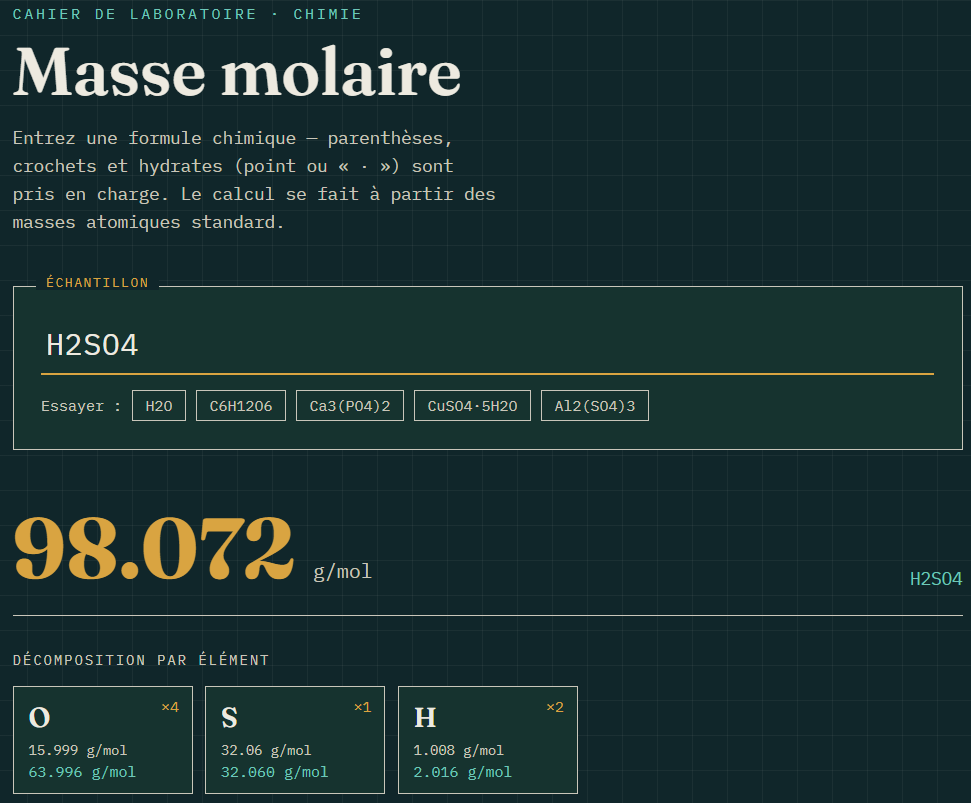Click the Décomposition par élément heading
Image resolution: width=971 pixels, height=803 pixels.
click(141, 660)
